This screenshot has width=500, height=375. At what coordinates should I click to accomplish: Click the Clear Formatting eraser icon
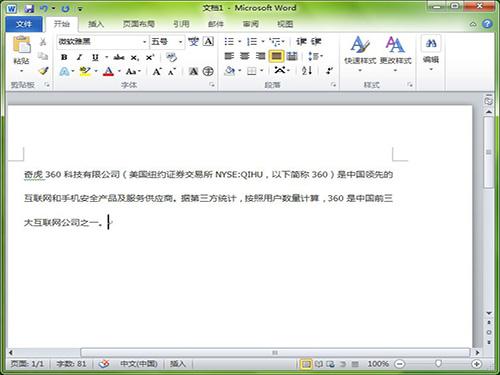coord(171,57)
